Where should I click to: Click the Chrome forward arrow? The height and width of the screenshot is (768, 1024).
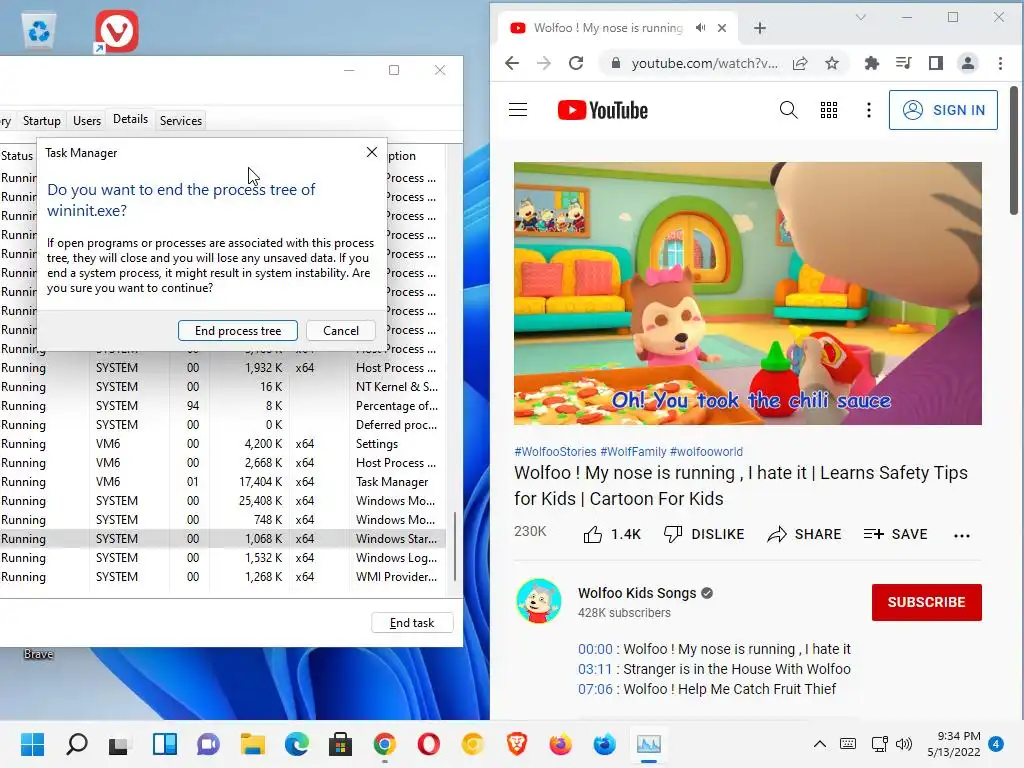543,63
